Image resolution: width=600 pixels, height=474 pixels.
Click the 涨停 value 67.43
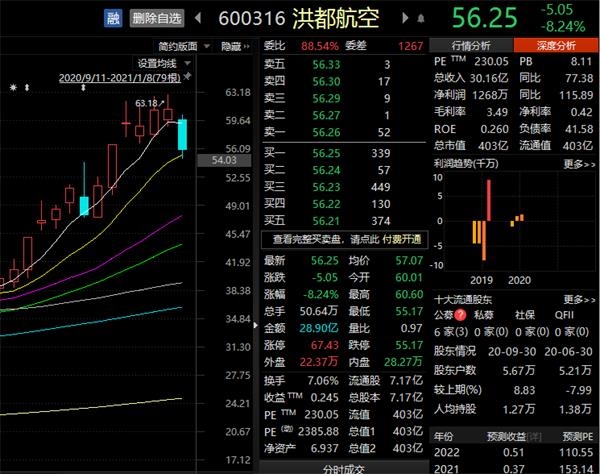pyautogui.click(x=324, y=345)
